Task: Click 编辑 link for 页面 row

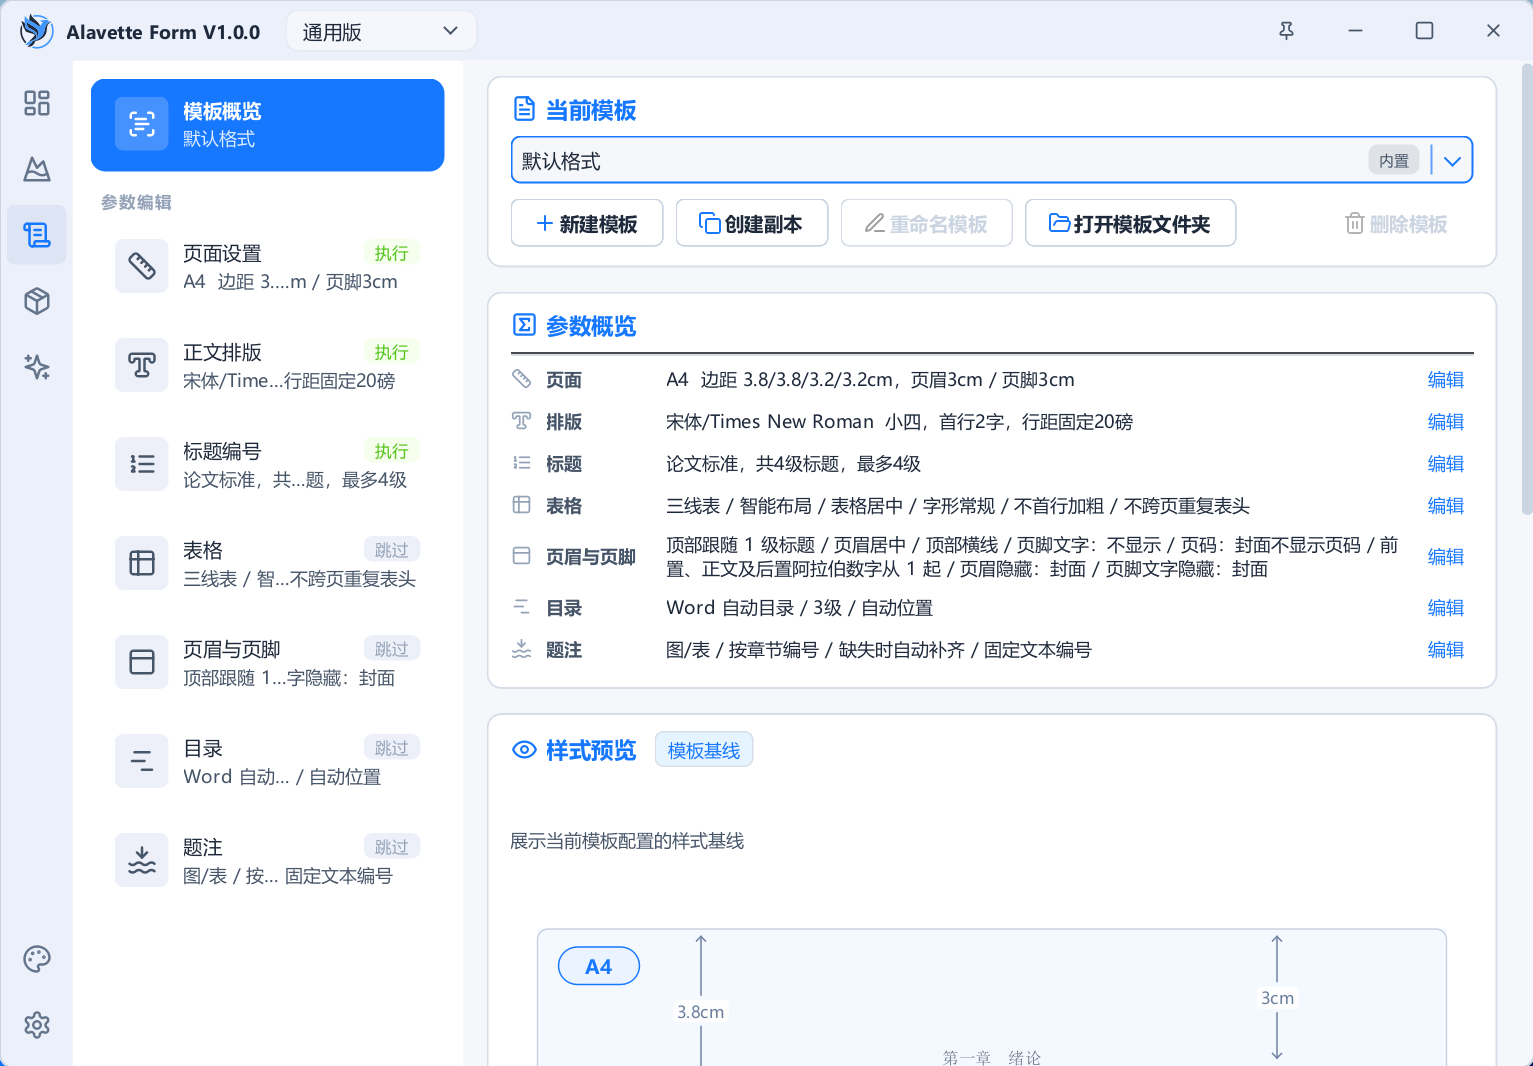Action: click(1446, 380)
